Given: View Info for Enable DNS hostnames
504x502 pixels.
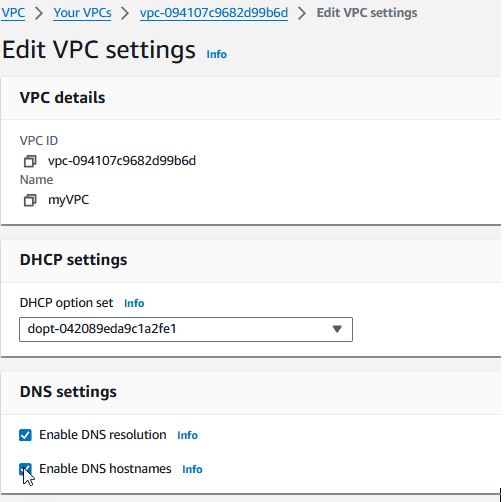Looking at the screenshot, I should click(x=192, y=469).
